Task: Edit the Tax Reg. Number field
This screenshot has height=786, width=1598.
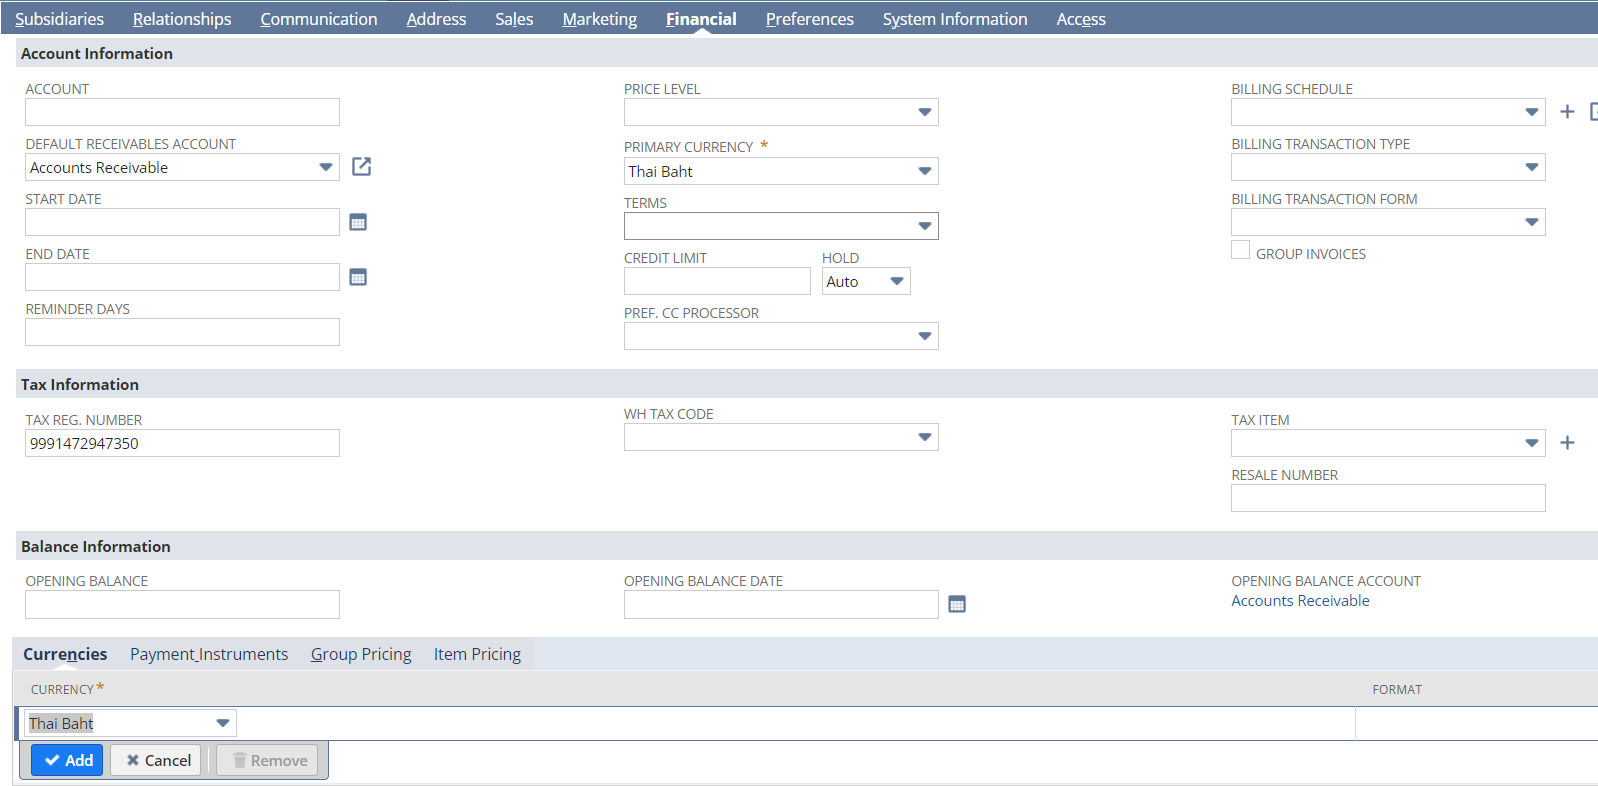Action: pos(182,443)
